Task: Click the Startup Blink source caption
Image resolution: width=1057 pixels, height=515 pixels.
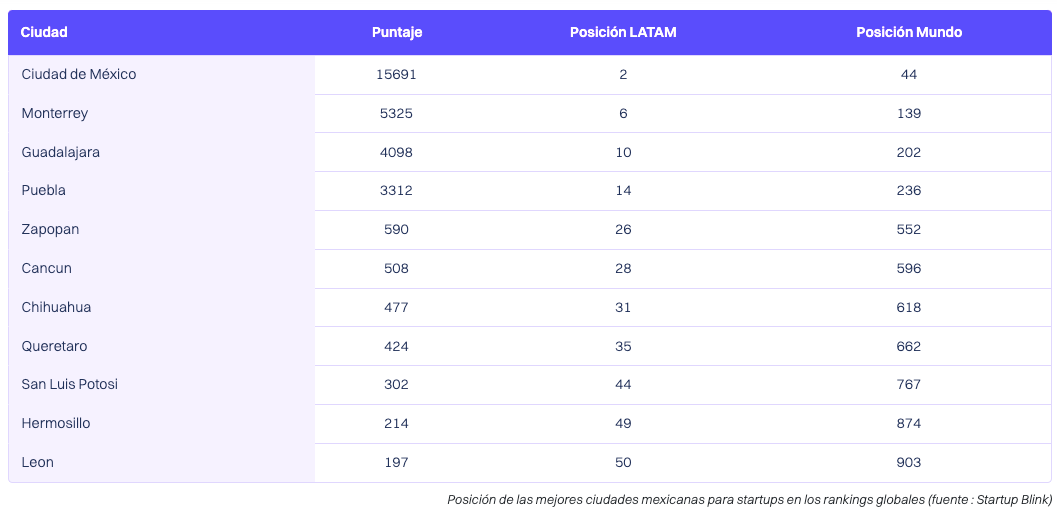Action: coord(749,499)
